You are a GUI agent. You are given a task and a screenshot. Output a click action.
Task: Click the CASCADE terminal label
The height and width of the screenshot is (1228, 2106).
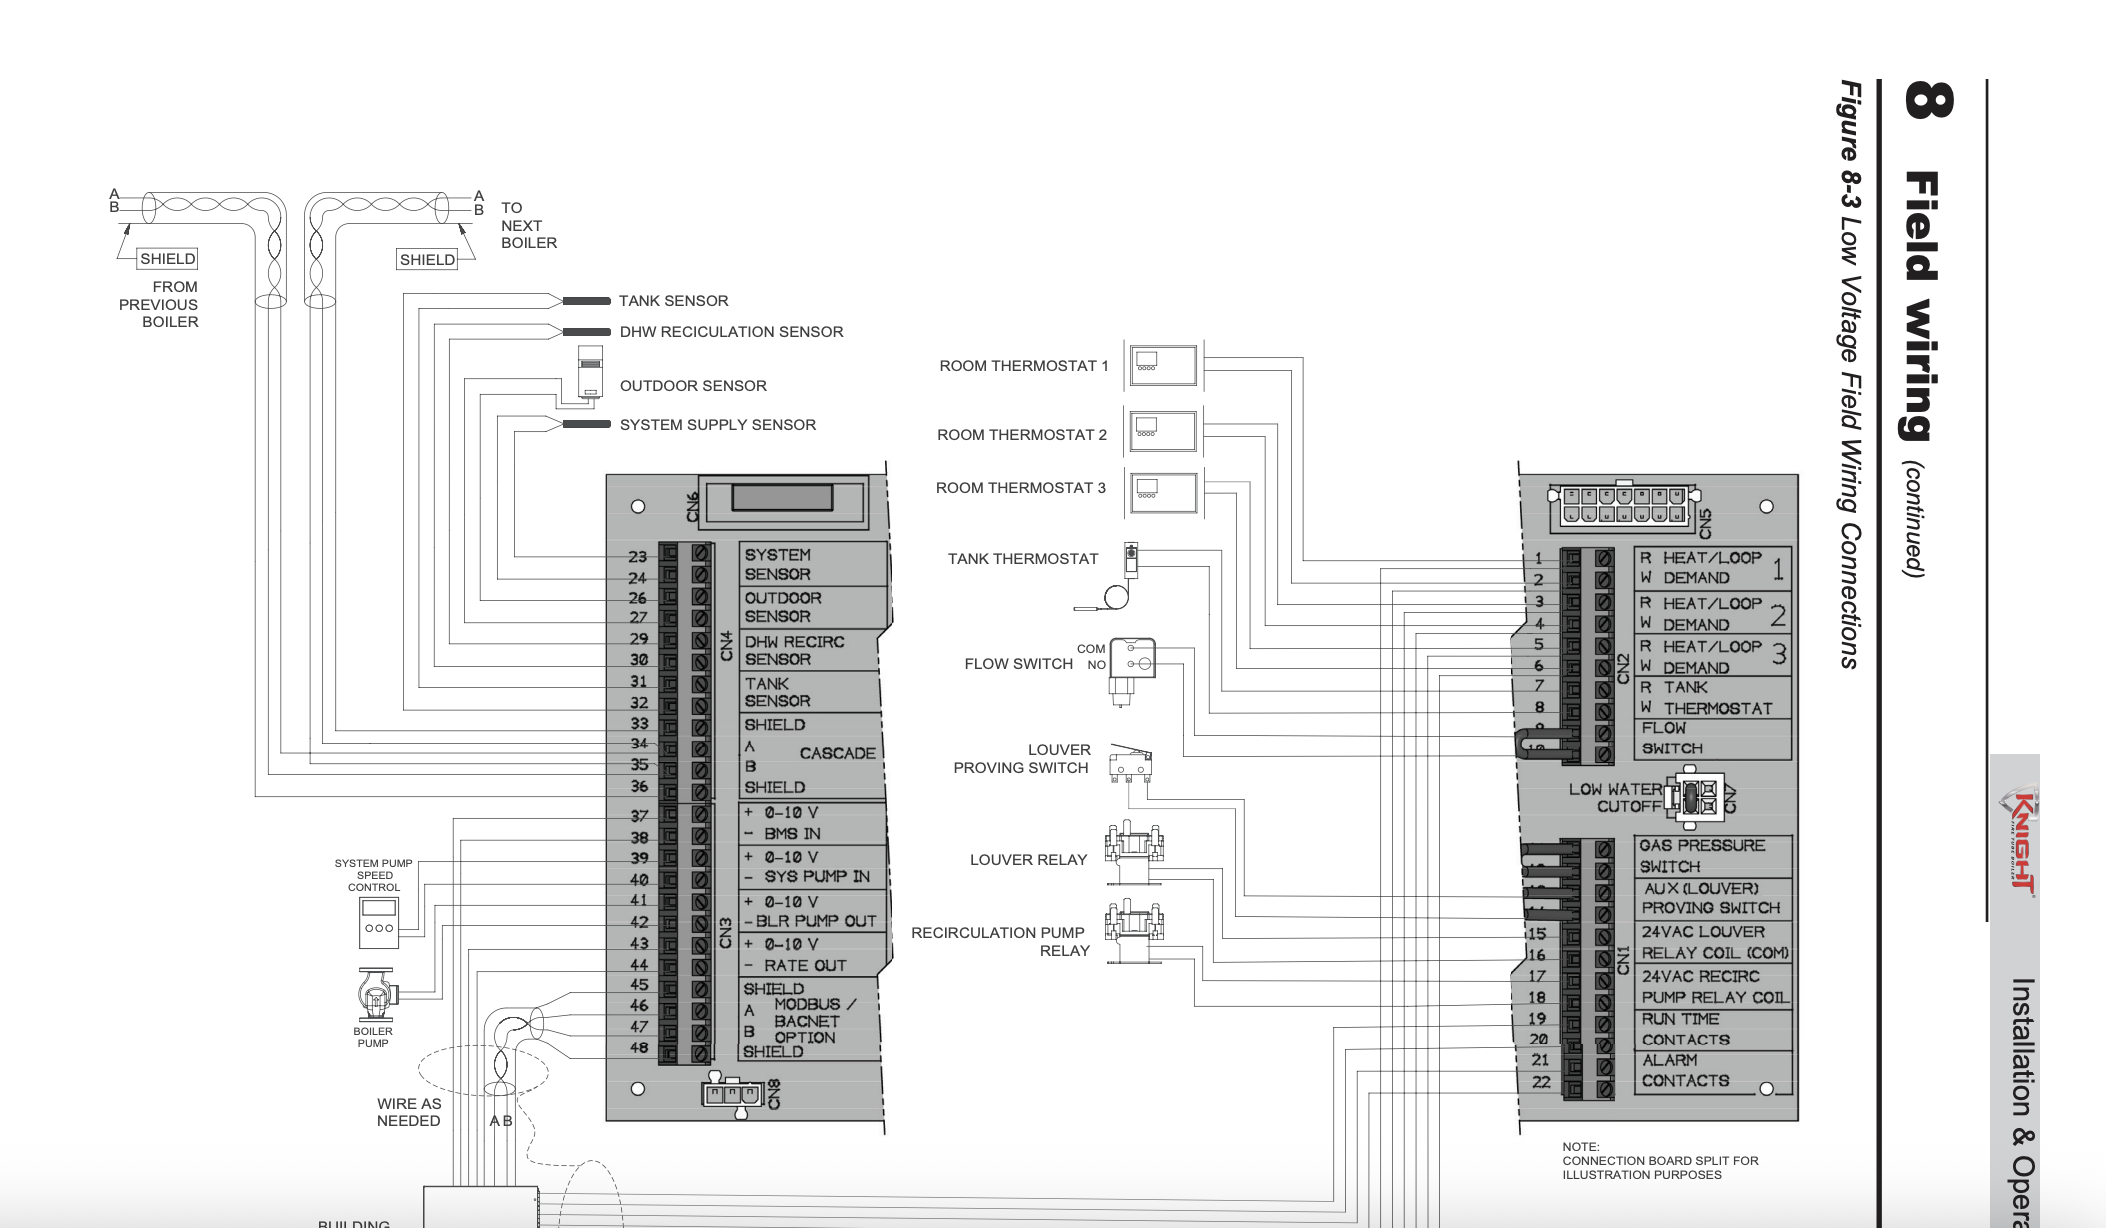pyautogui.click(x=837, y=753)
